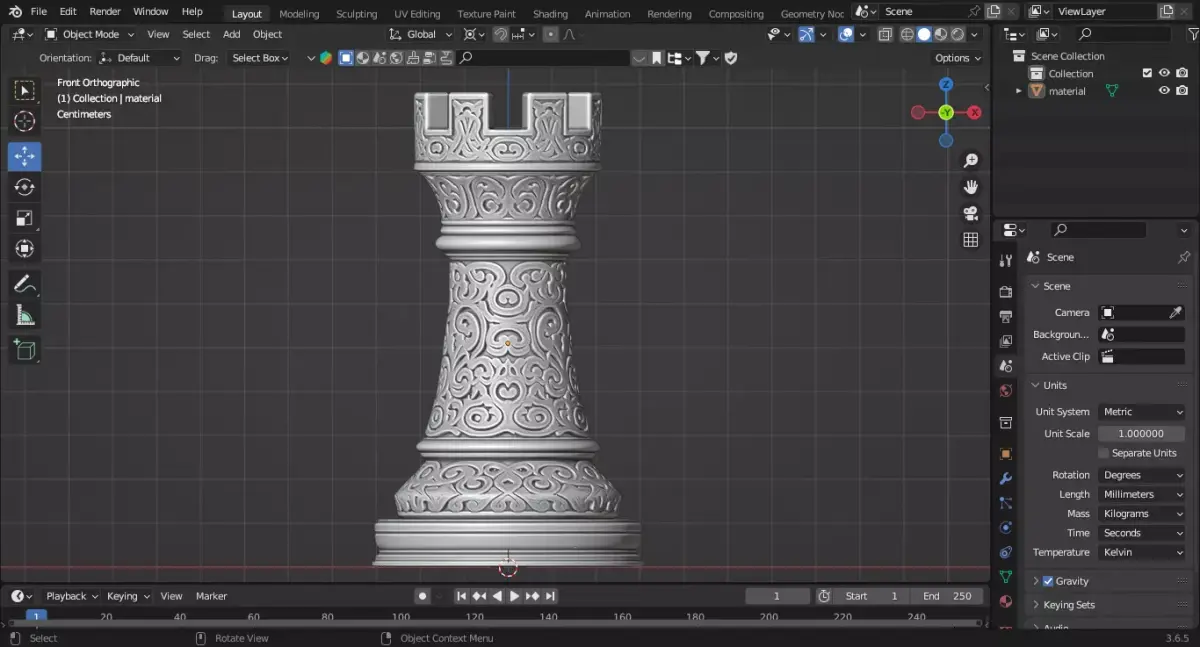Screen dimensions: 1200x647
Task: Open the timeline Marker menu
Action: pos(211,596)
